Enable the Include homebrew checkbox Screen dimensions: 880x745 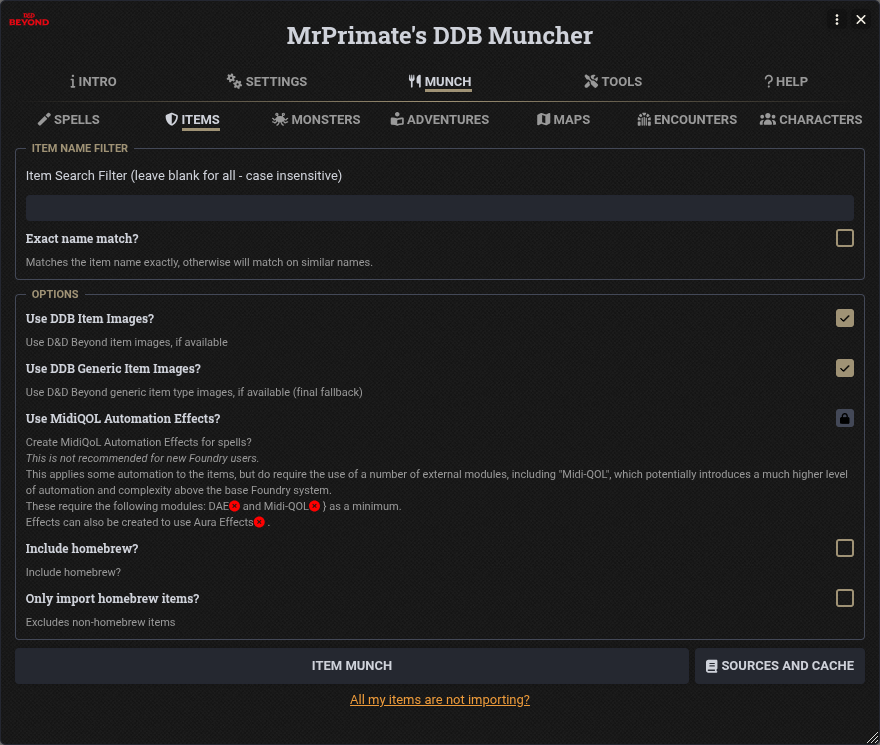[845, 548]
